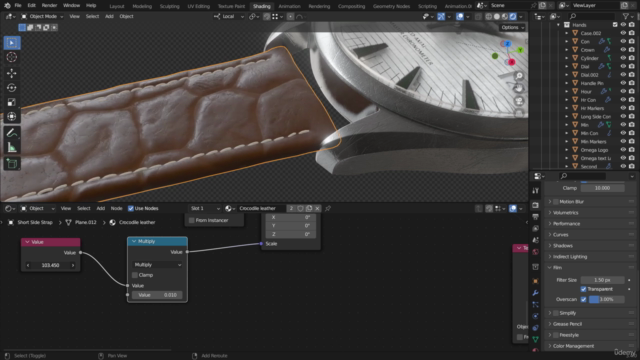This screenshot has height=360, width=640.
Task: Enable the Use Nodes checkbox
Action: [131, 208]
